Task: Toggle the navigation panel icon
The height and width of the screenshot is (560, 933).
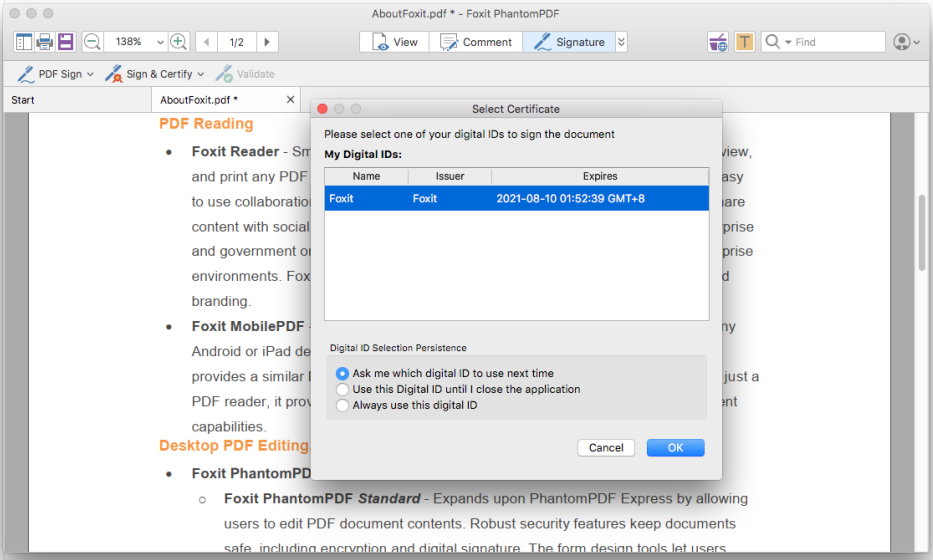Action: click(x=24, y=42)
